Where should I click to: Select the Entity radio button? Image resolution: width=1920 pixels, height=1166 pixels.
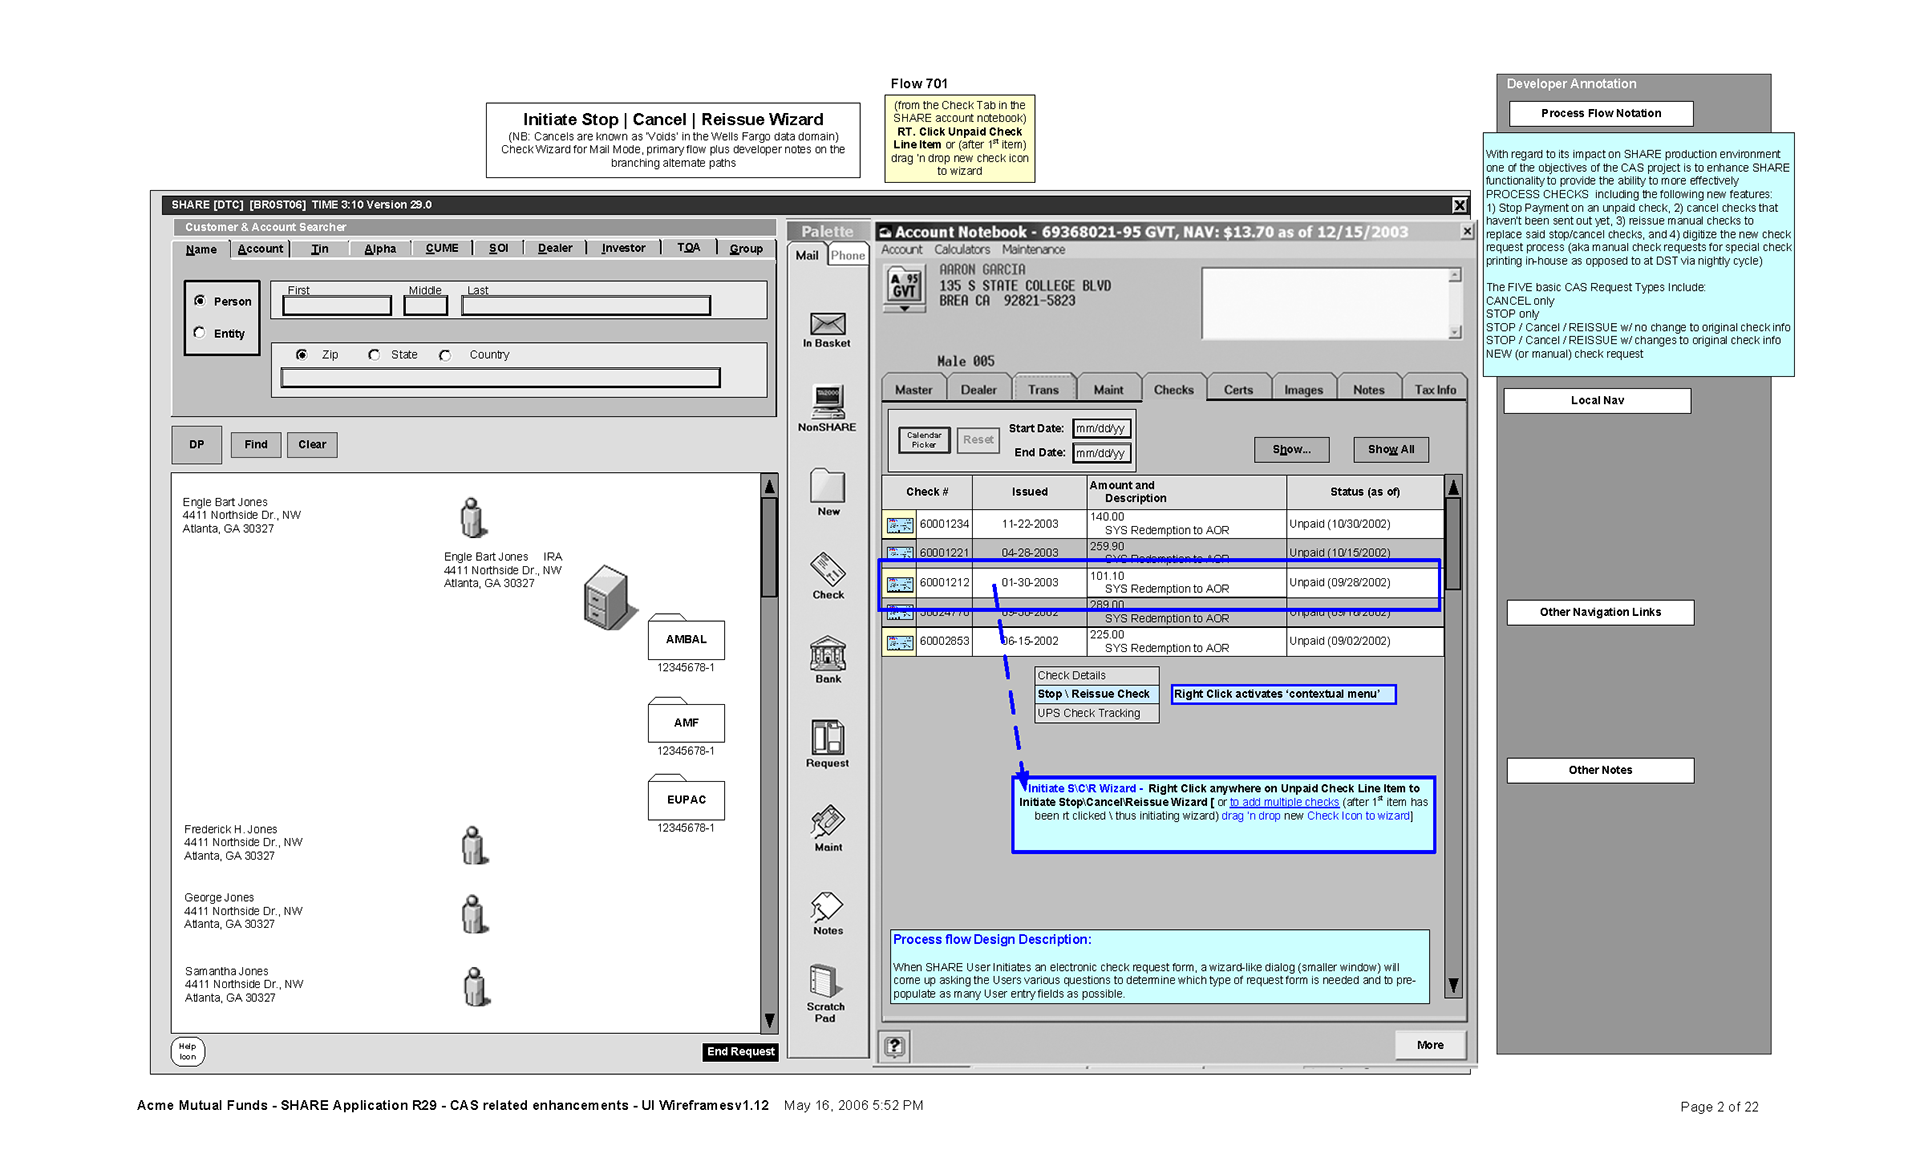click(200, 333)
